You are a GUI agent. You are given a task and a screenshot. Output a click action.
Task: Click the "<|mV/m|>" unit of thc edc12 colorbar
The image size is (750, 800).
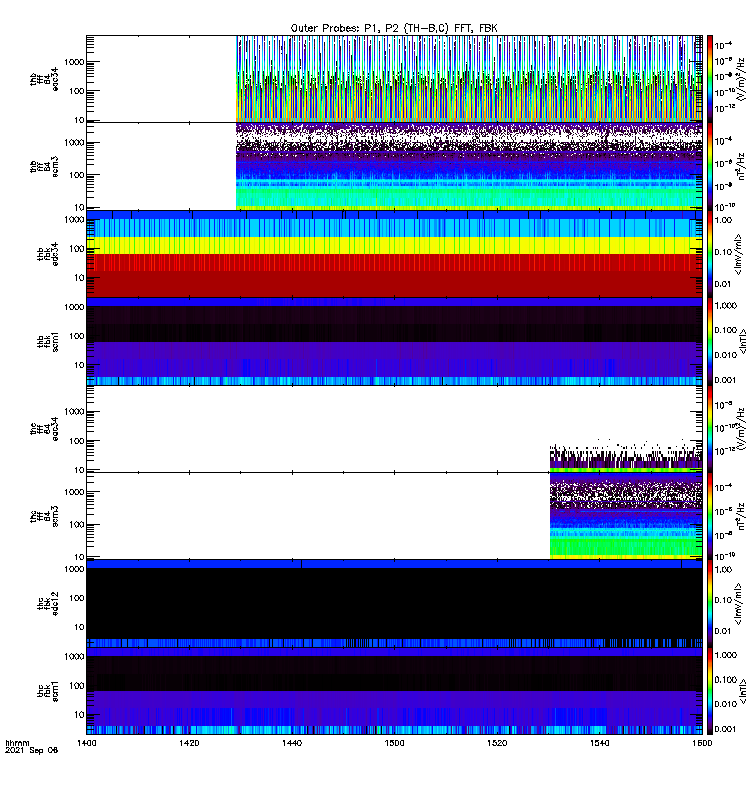[738, 604]
